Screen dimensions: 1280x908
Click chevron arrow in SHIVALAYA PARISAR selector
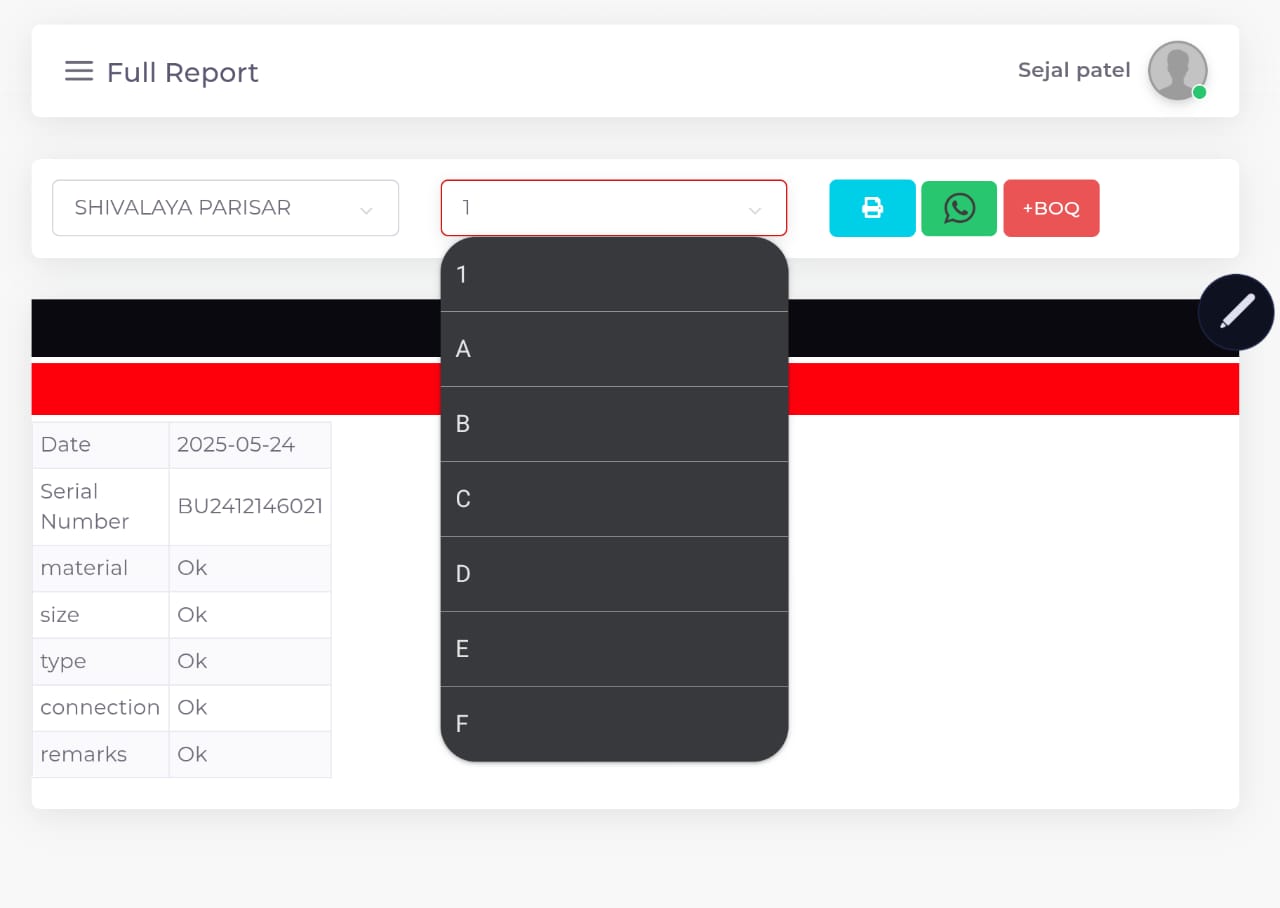tap(366, 210)
